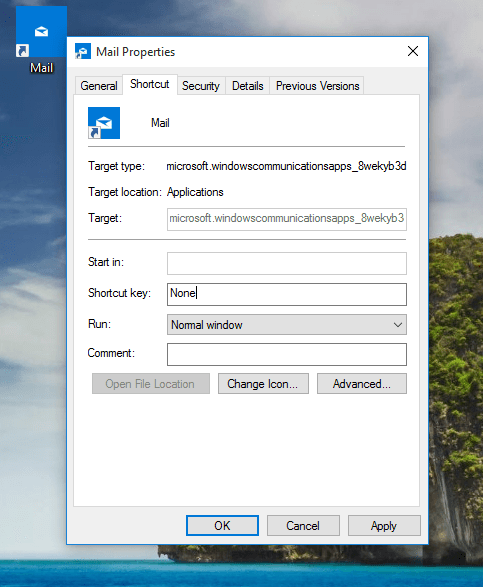Open the Previous Versions tab

[317, 86]
